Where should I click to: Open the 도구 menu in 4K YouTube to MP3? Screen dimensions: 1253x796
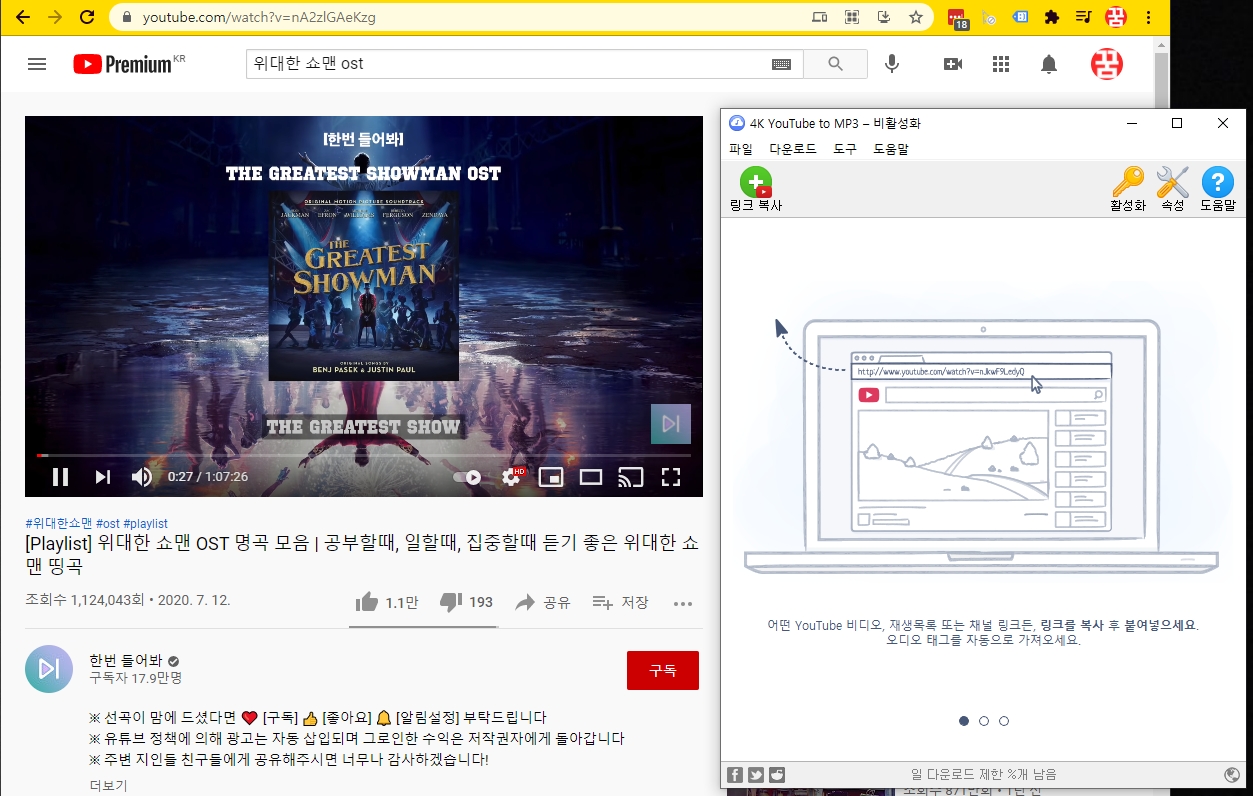pyautogui.click(x=845, y=149)
